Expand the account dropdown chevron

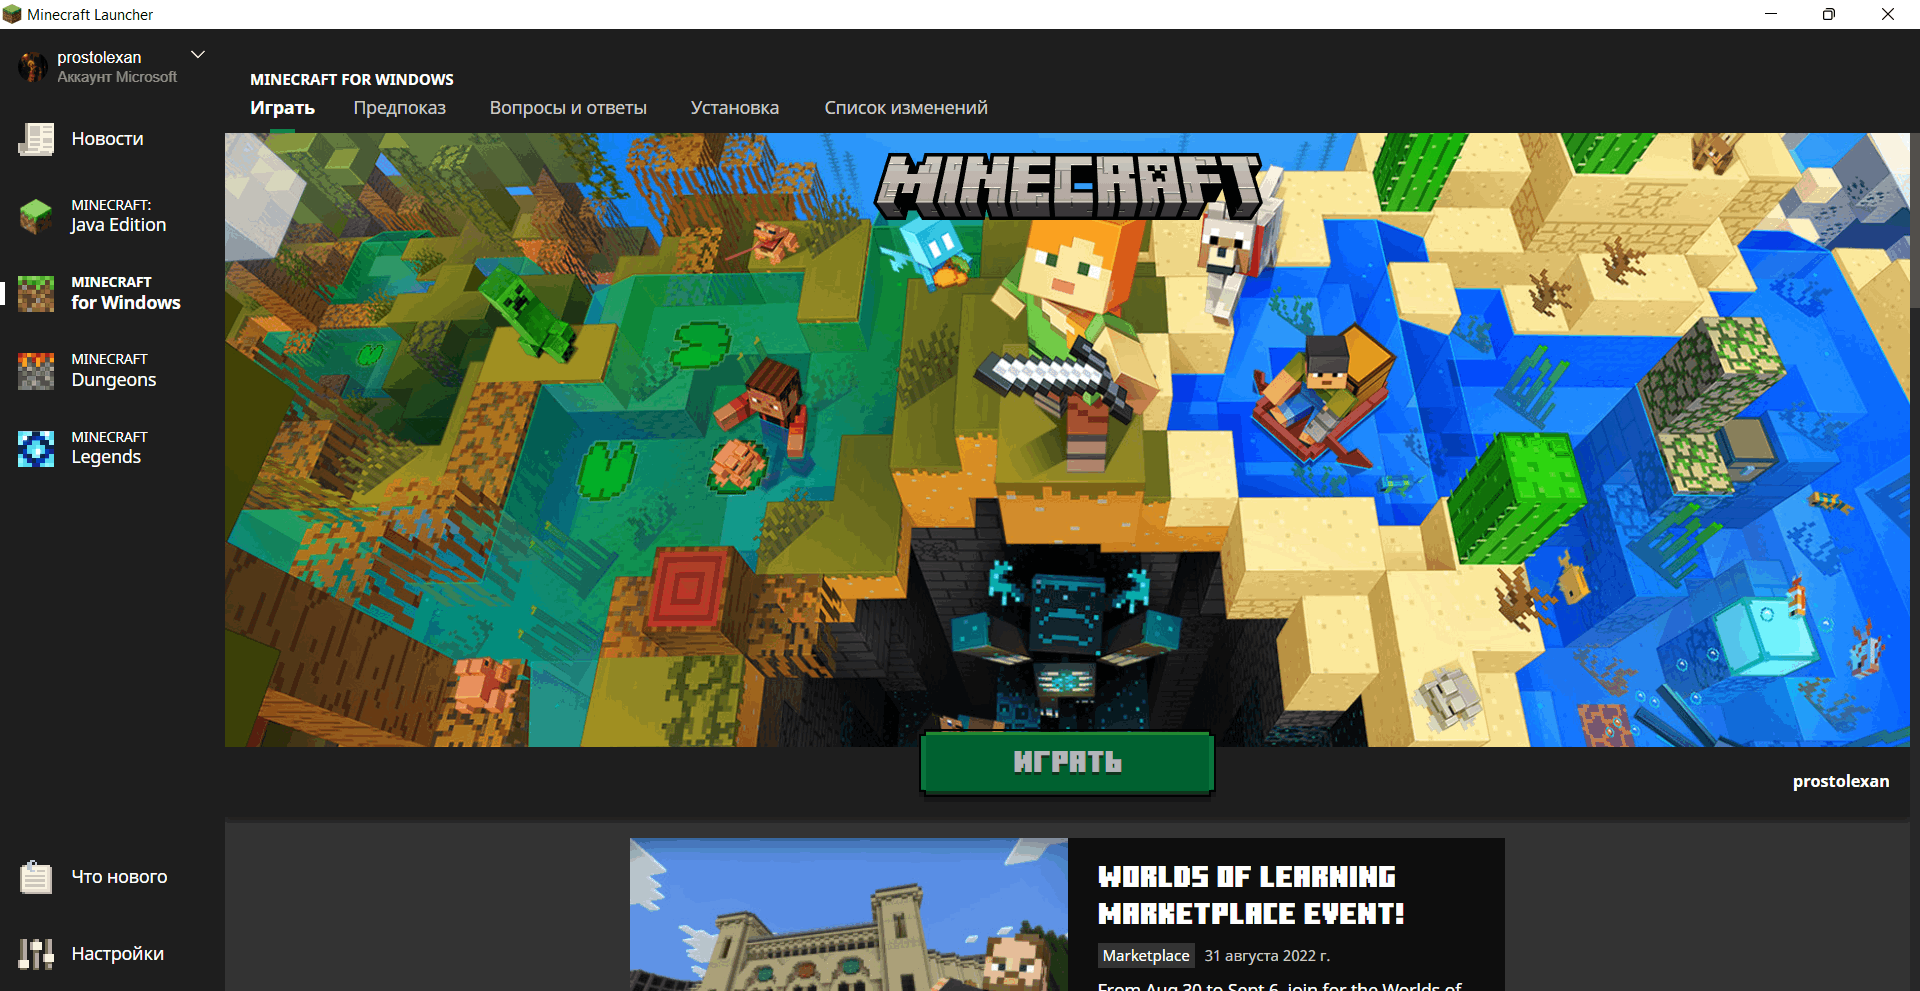pos(198,55)
